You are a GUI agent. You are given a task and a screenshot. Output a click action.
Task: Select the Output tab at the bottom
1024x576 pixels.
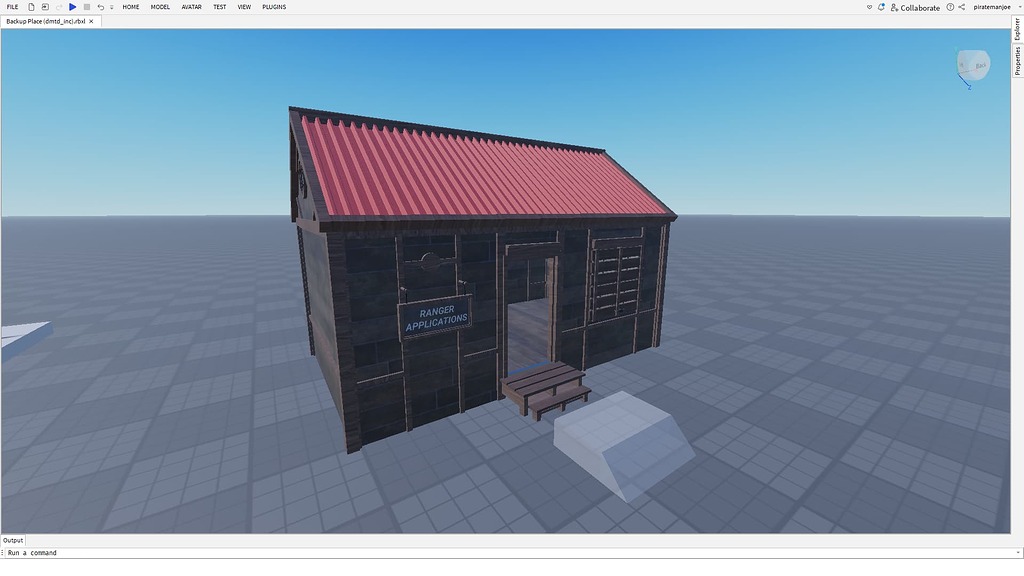pos(13,540)
